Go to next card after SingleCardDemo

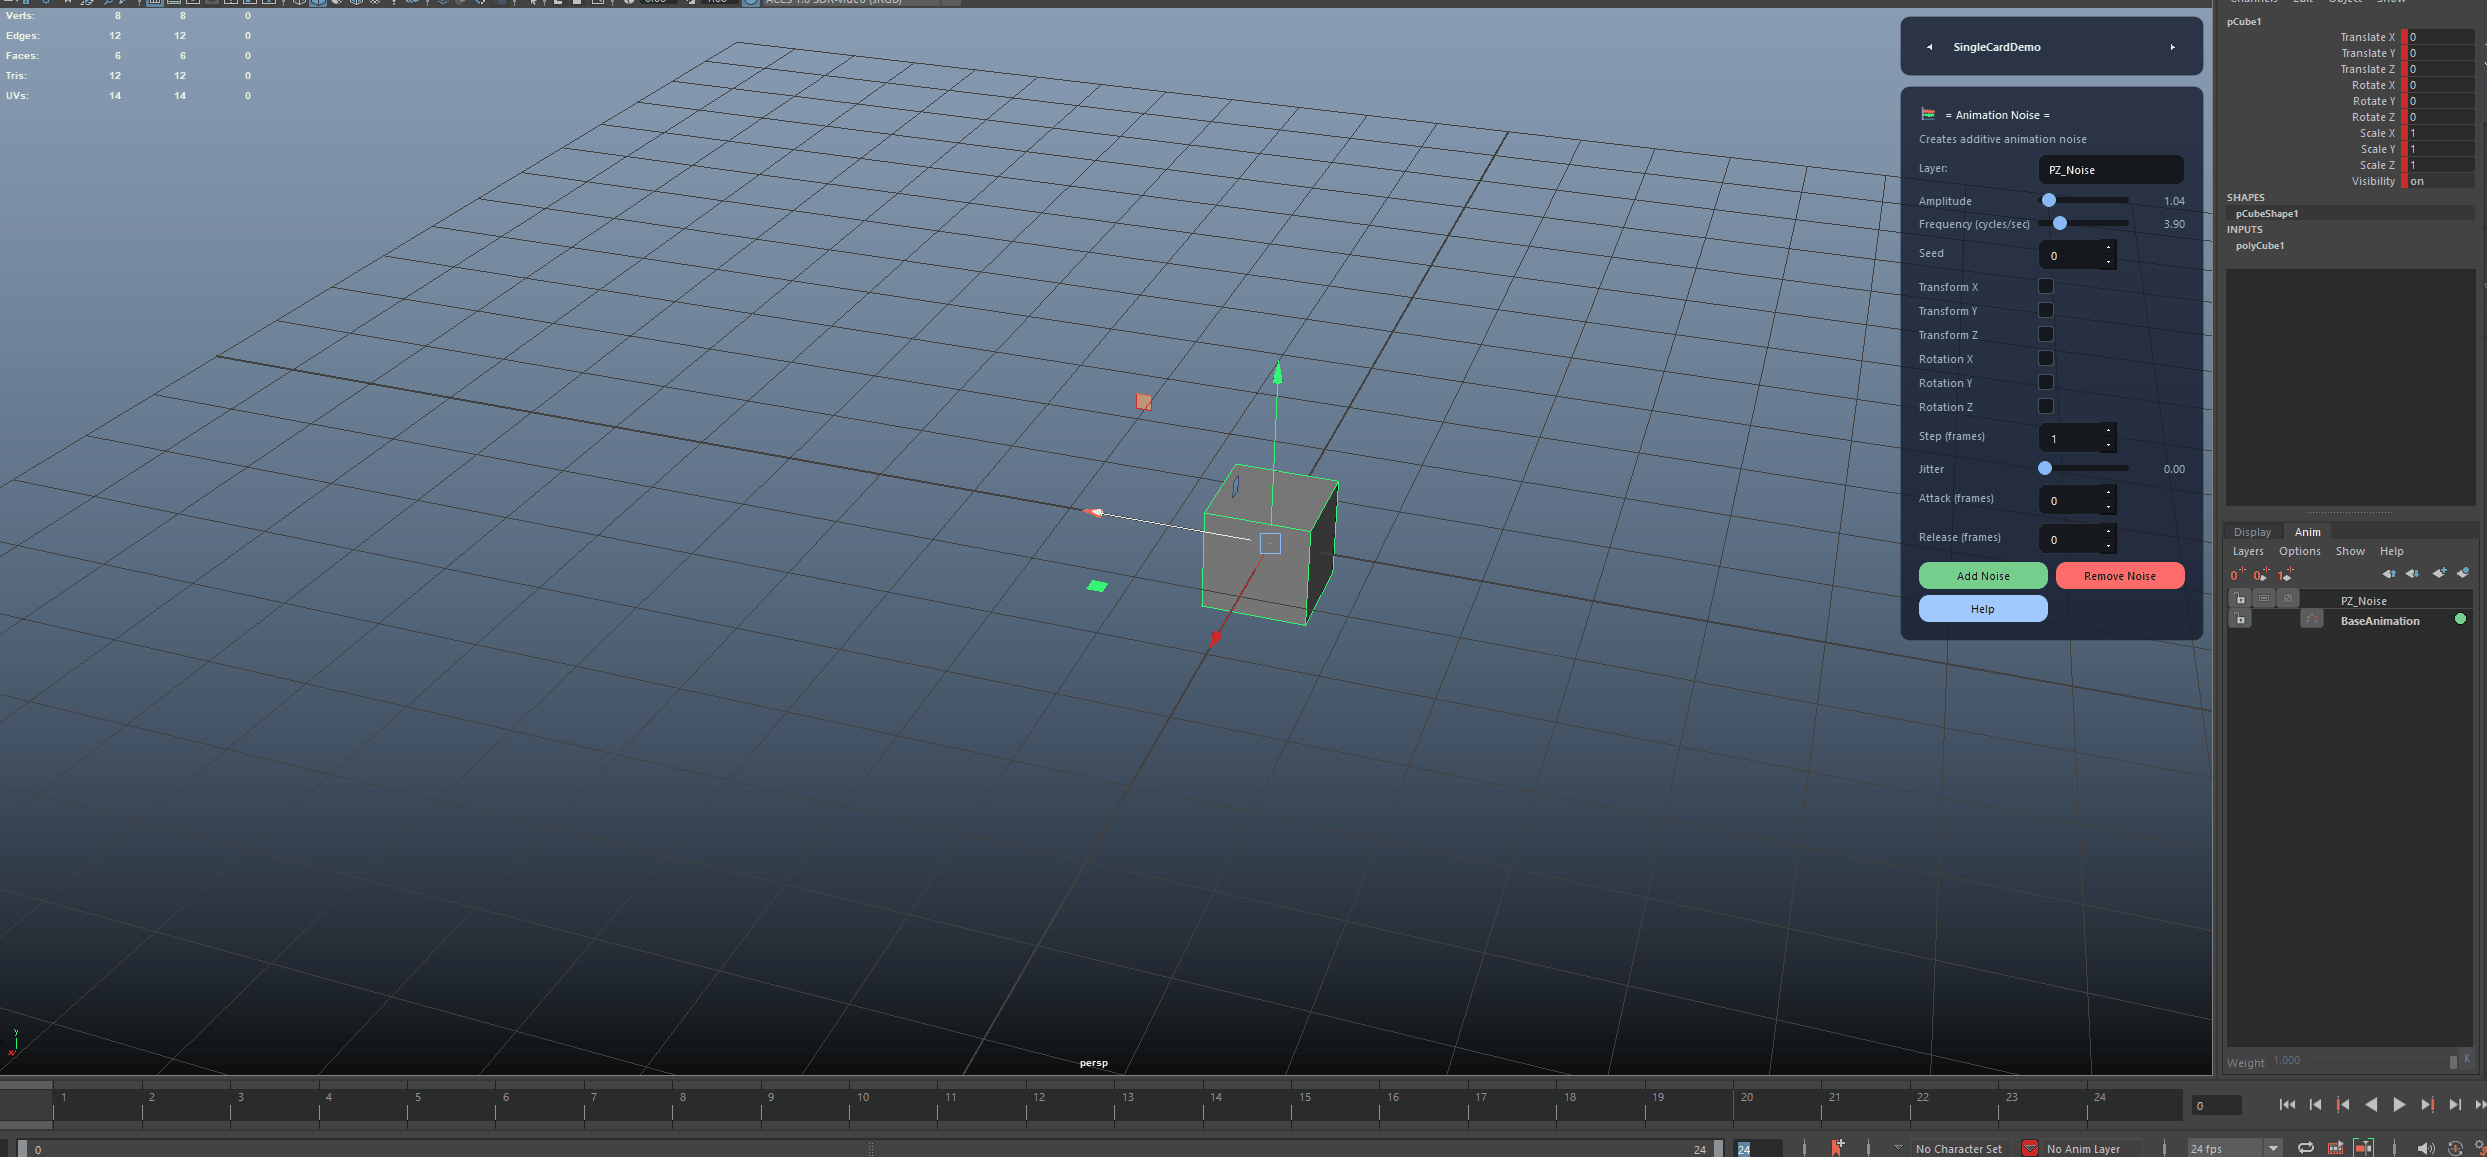tap(2172, 47)
